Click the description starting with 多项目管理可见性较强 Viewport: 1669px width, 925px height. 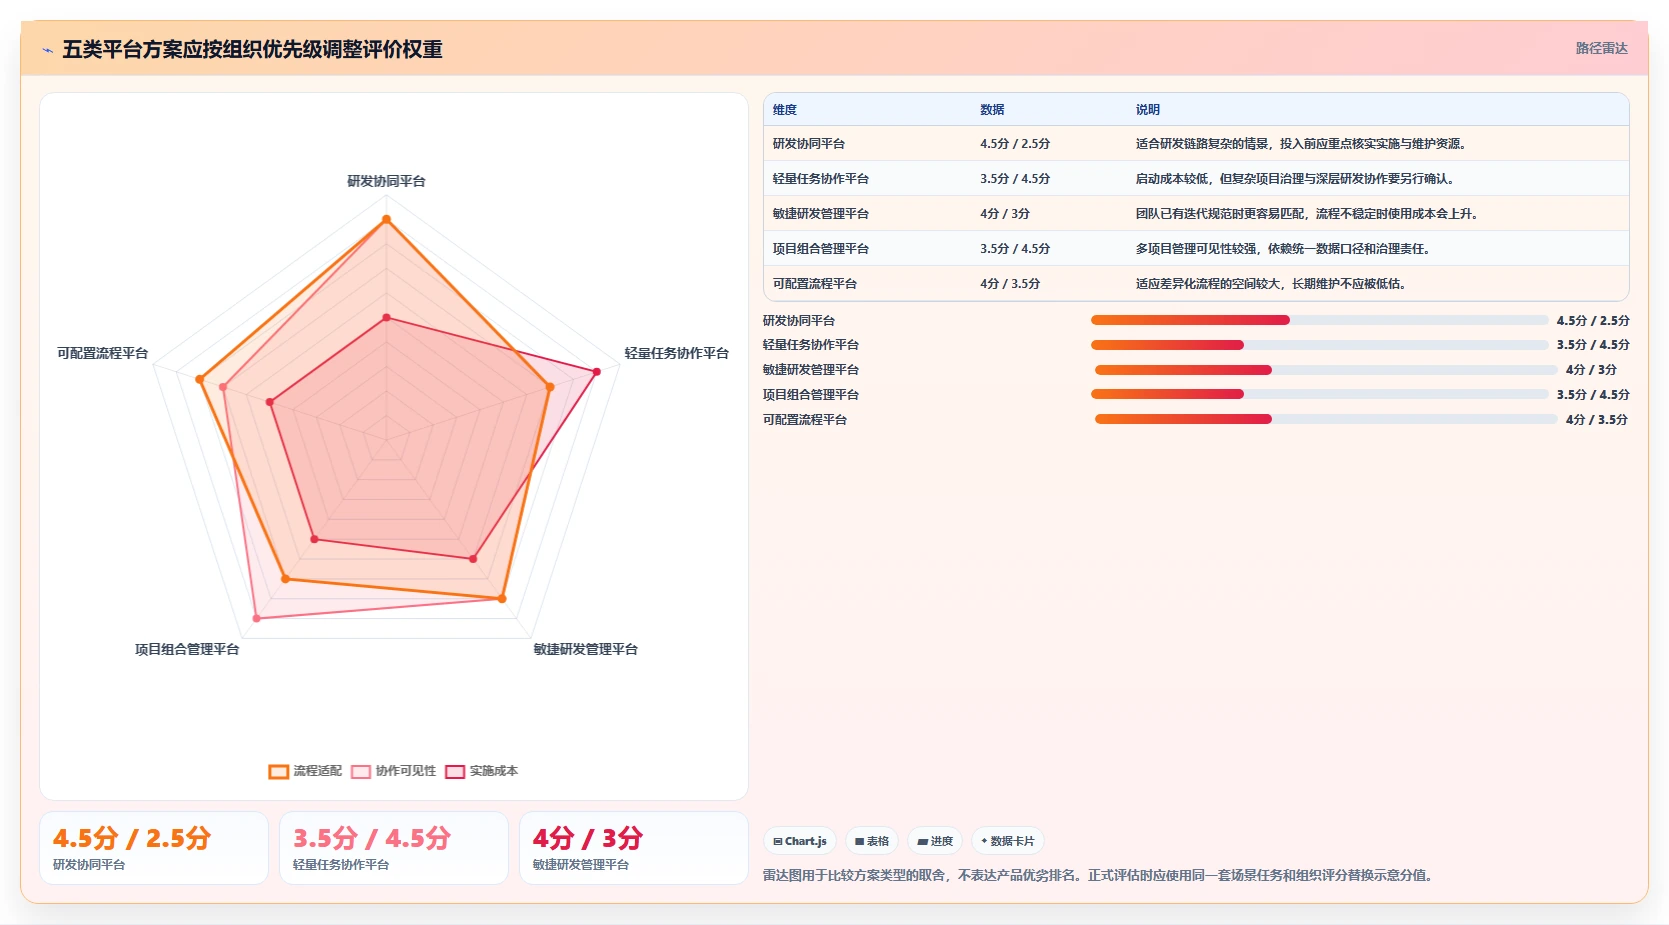pos(1283,249)
